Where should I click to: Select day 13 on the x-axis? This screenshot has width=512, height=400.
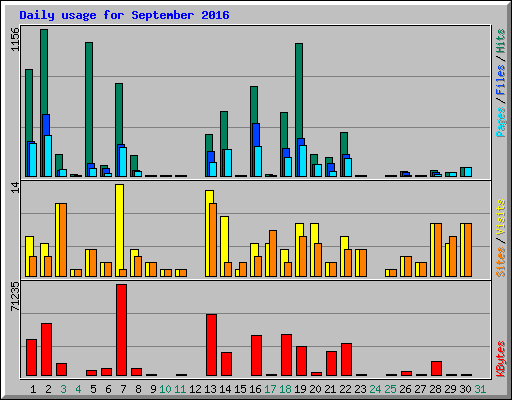(x=210, y=389)
